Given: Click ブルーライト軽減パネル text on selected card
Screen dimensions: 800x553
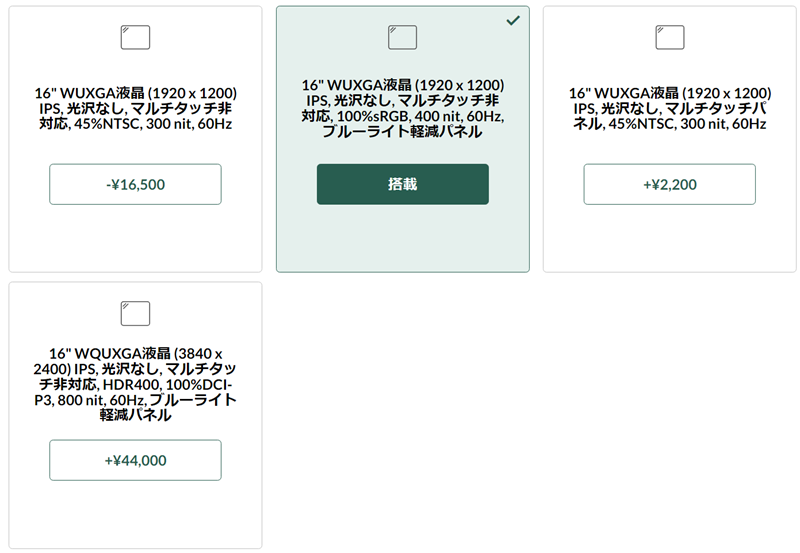Looking at the screenshot, I should point(403,132).
